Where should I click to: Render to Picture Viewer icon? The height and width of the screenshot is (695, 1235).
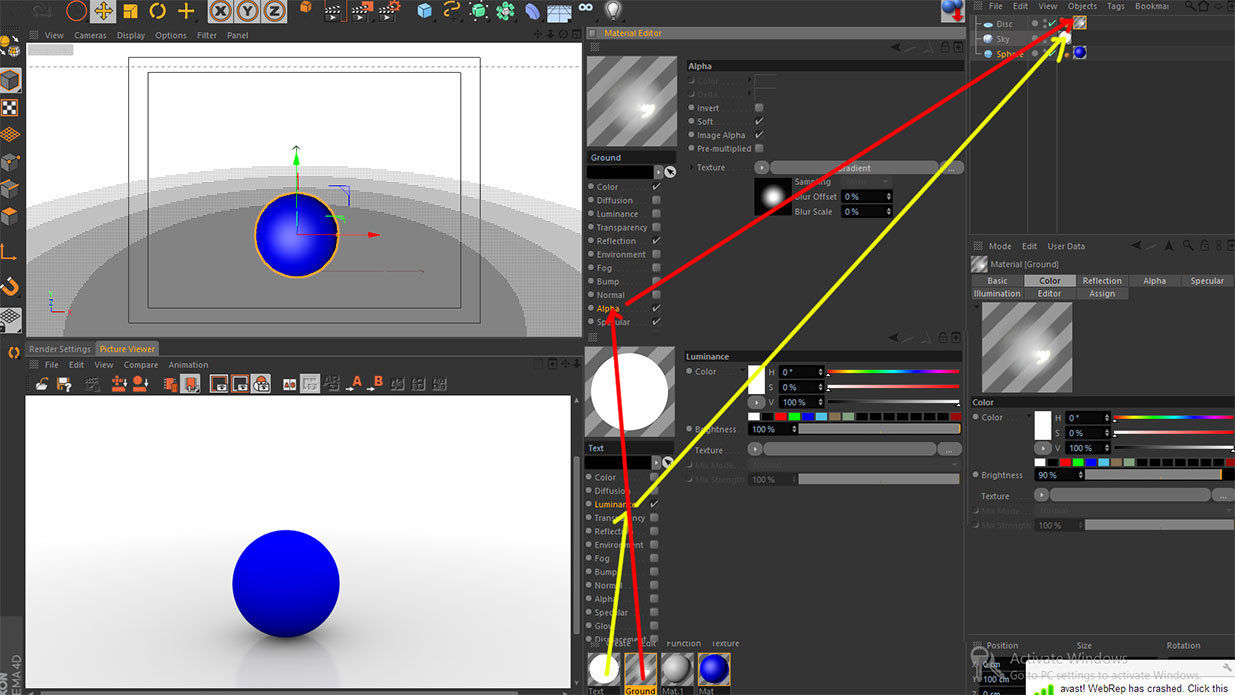pos(361,11)
